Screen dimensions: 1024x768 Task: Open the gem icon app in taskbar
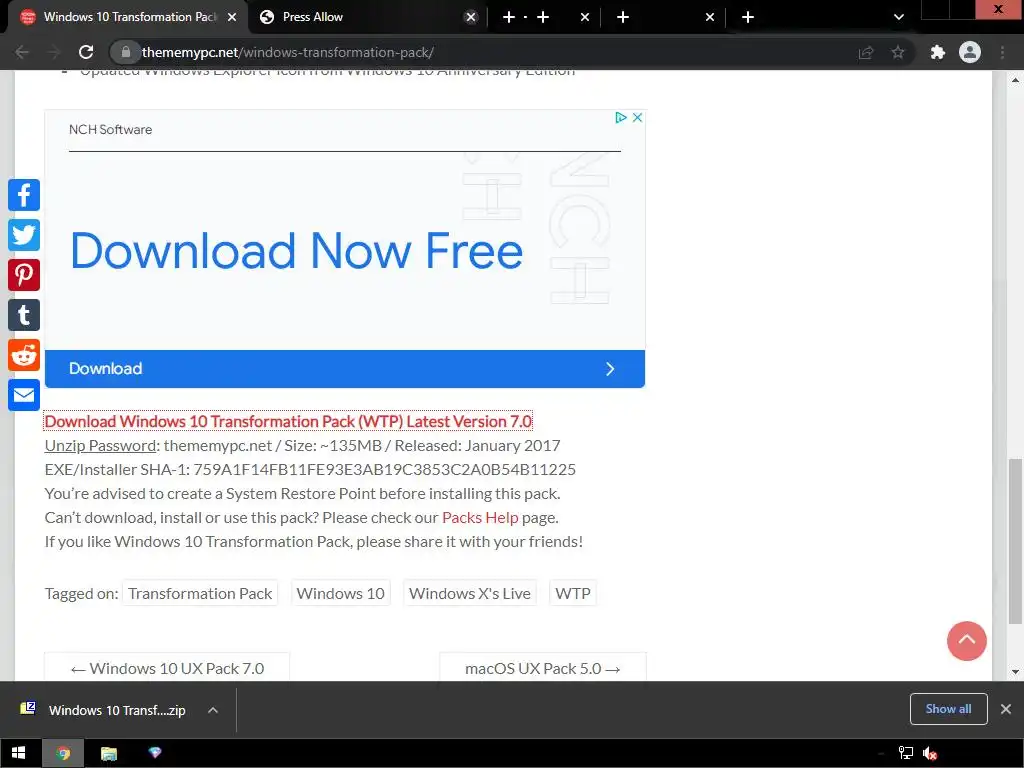pyautogui.click(x=155, y=753)
